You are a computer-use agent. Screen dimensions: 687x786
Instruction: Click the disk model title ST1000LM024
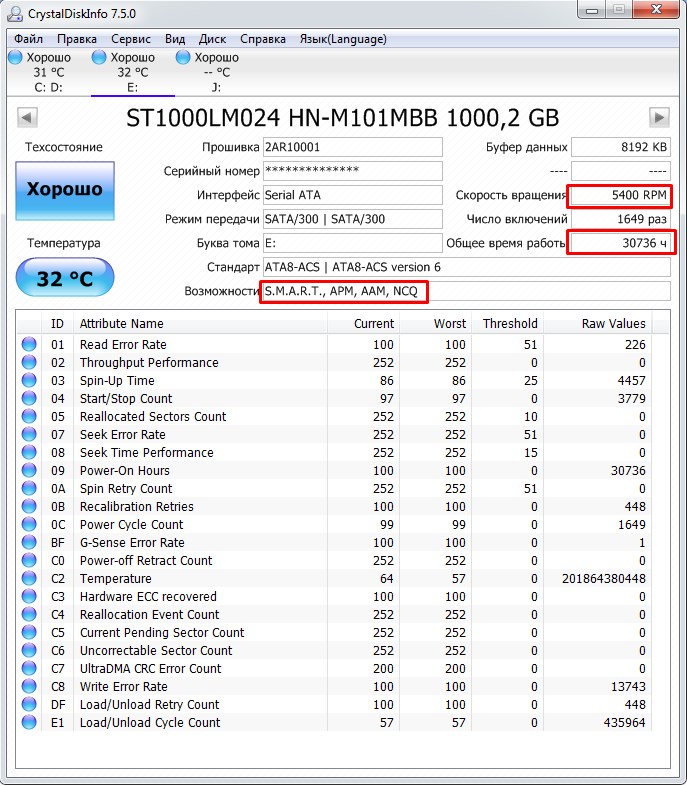coord(342,118)
